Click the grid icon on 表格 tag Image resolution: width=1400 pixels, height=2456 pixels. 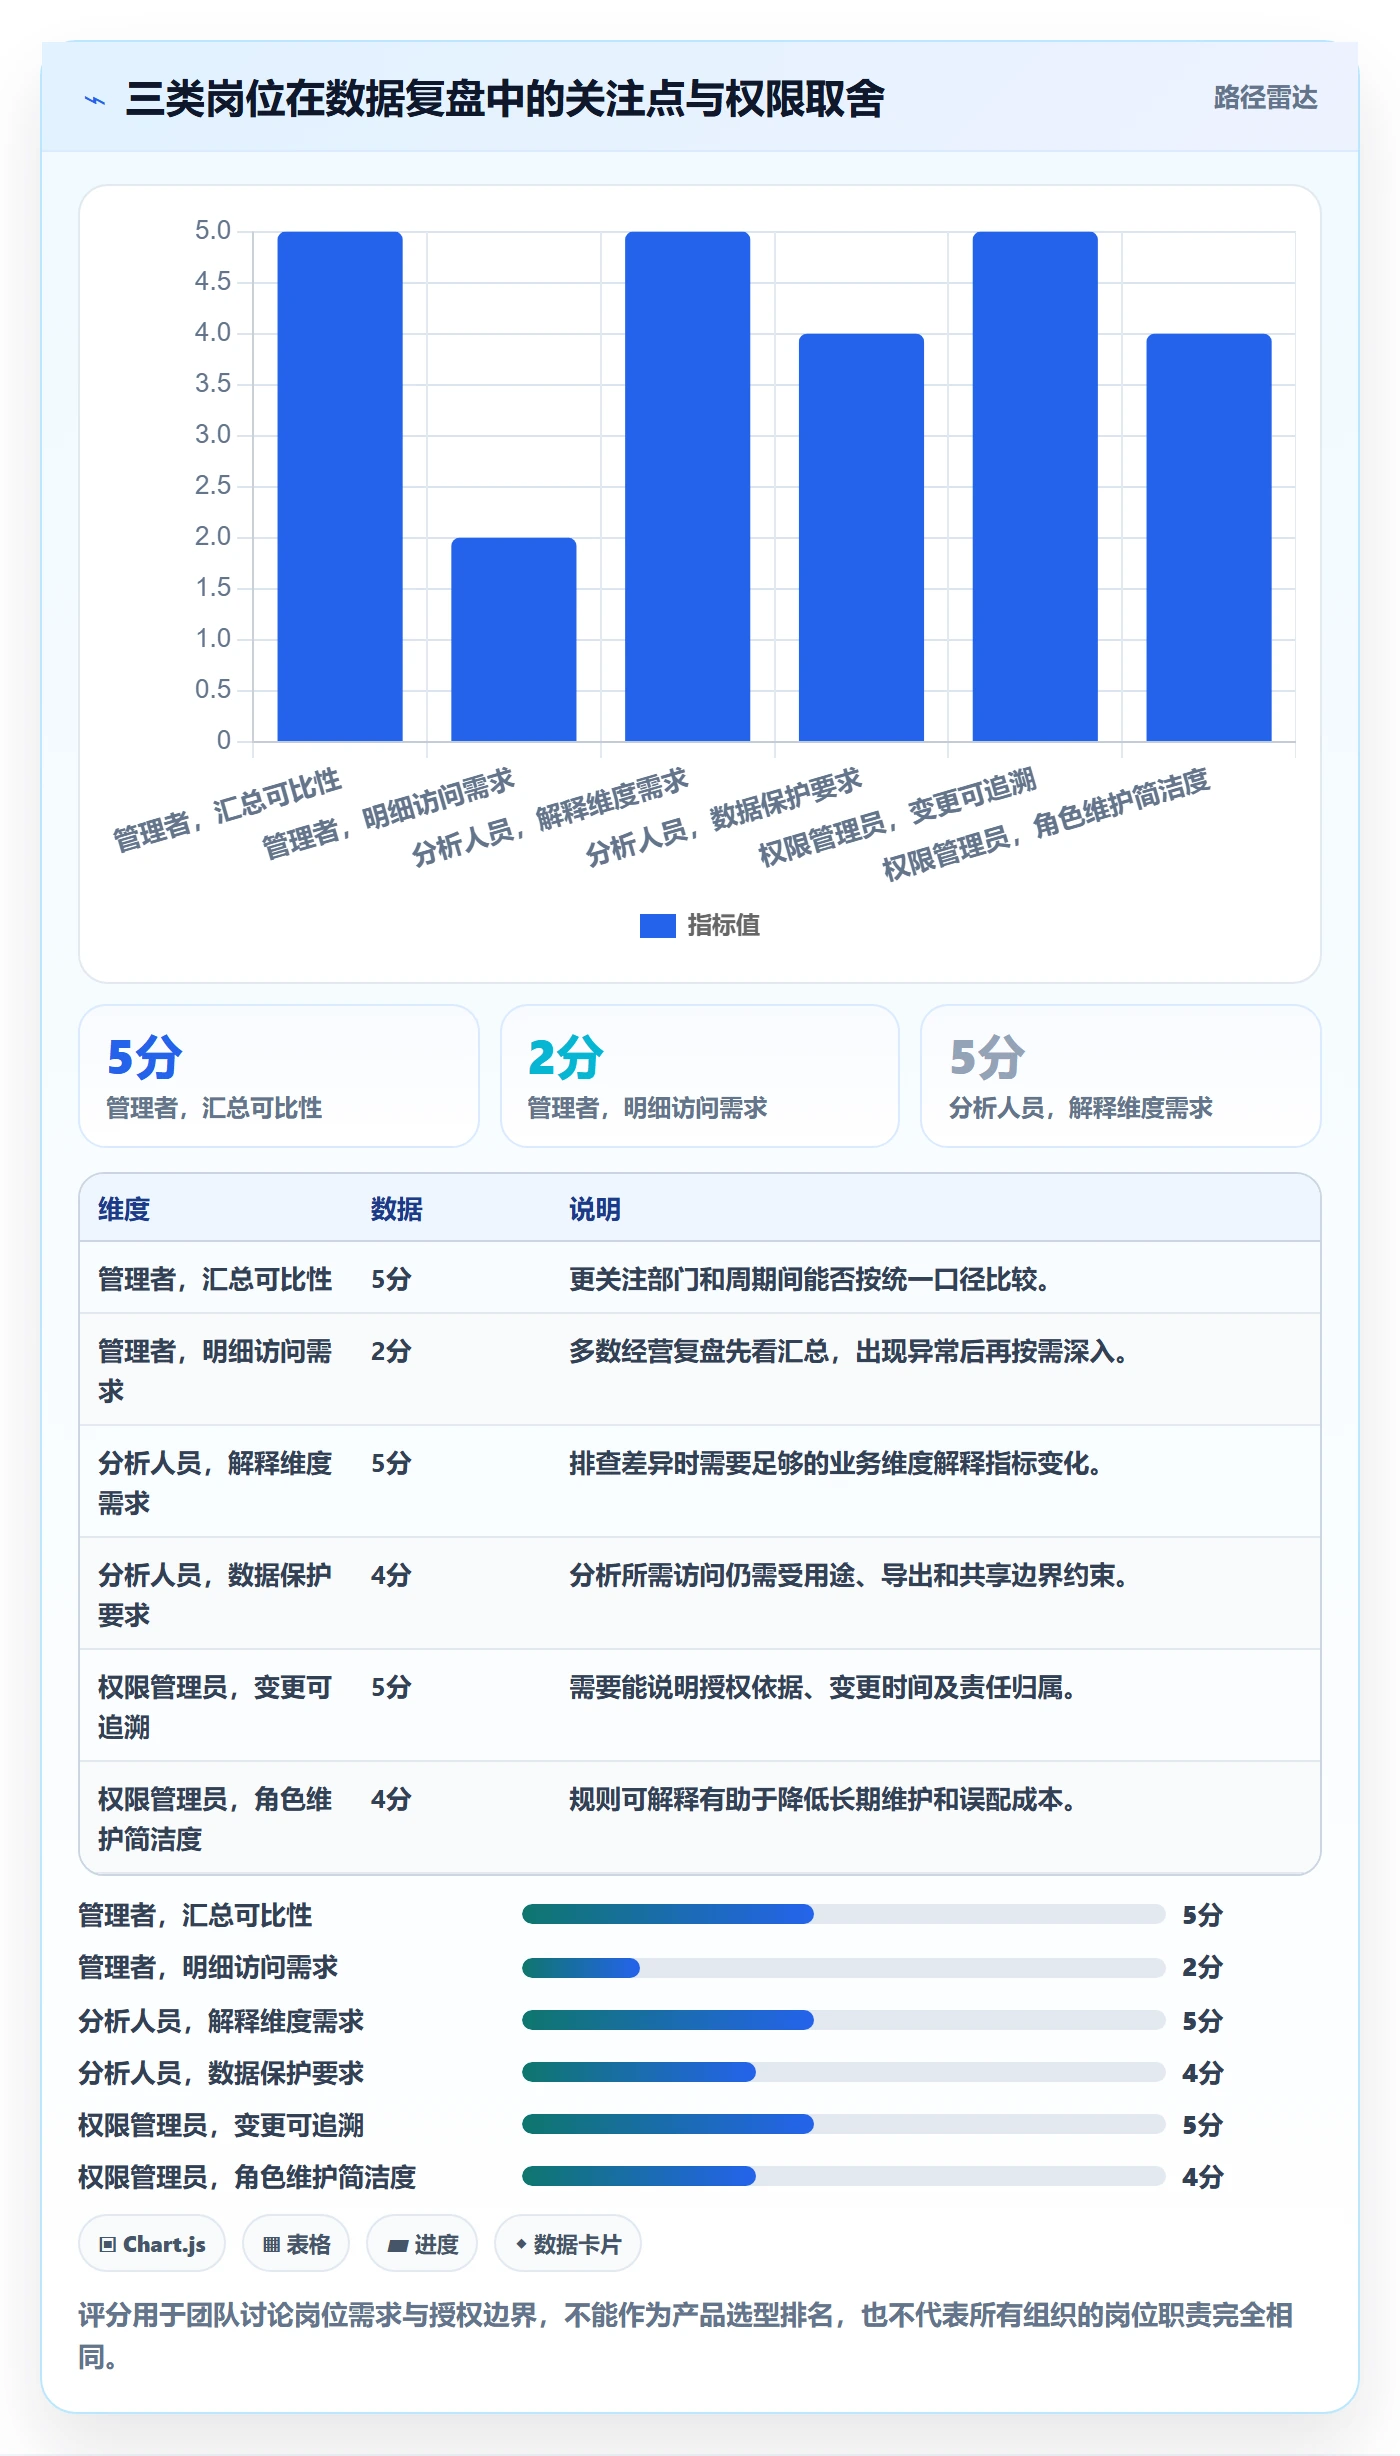coord(271,2245)
